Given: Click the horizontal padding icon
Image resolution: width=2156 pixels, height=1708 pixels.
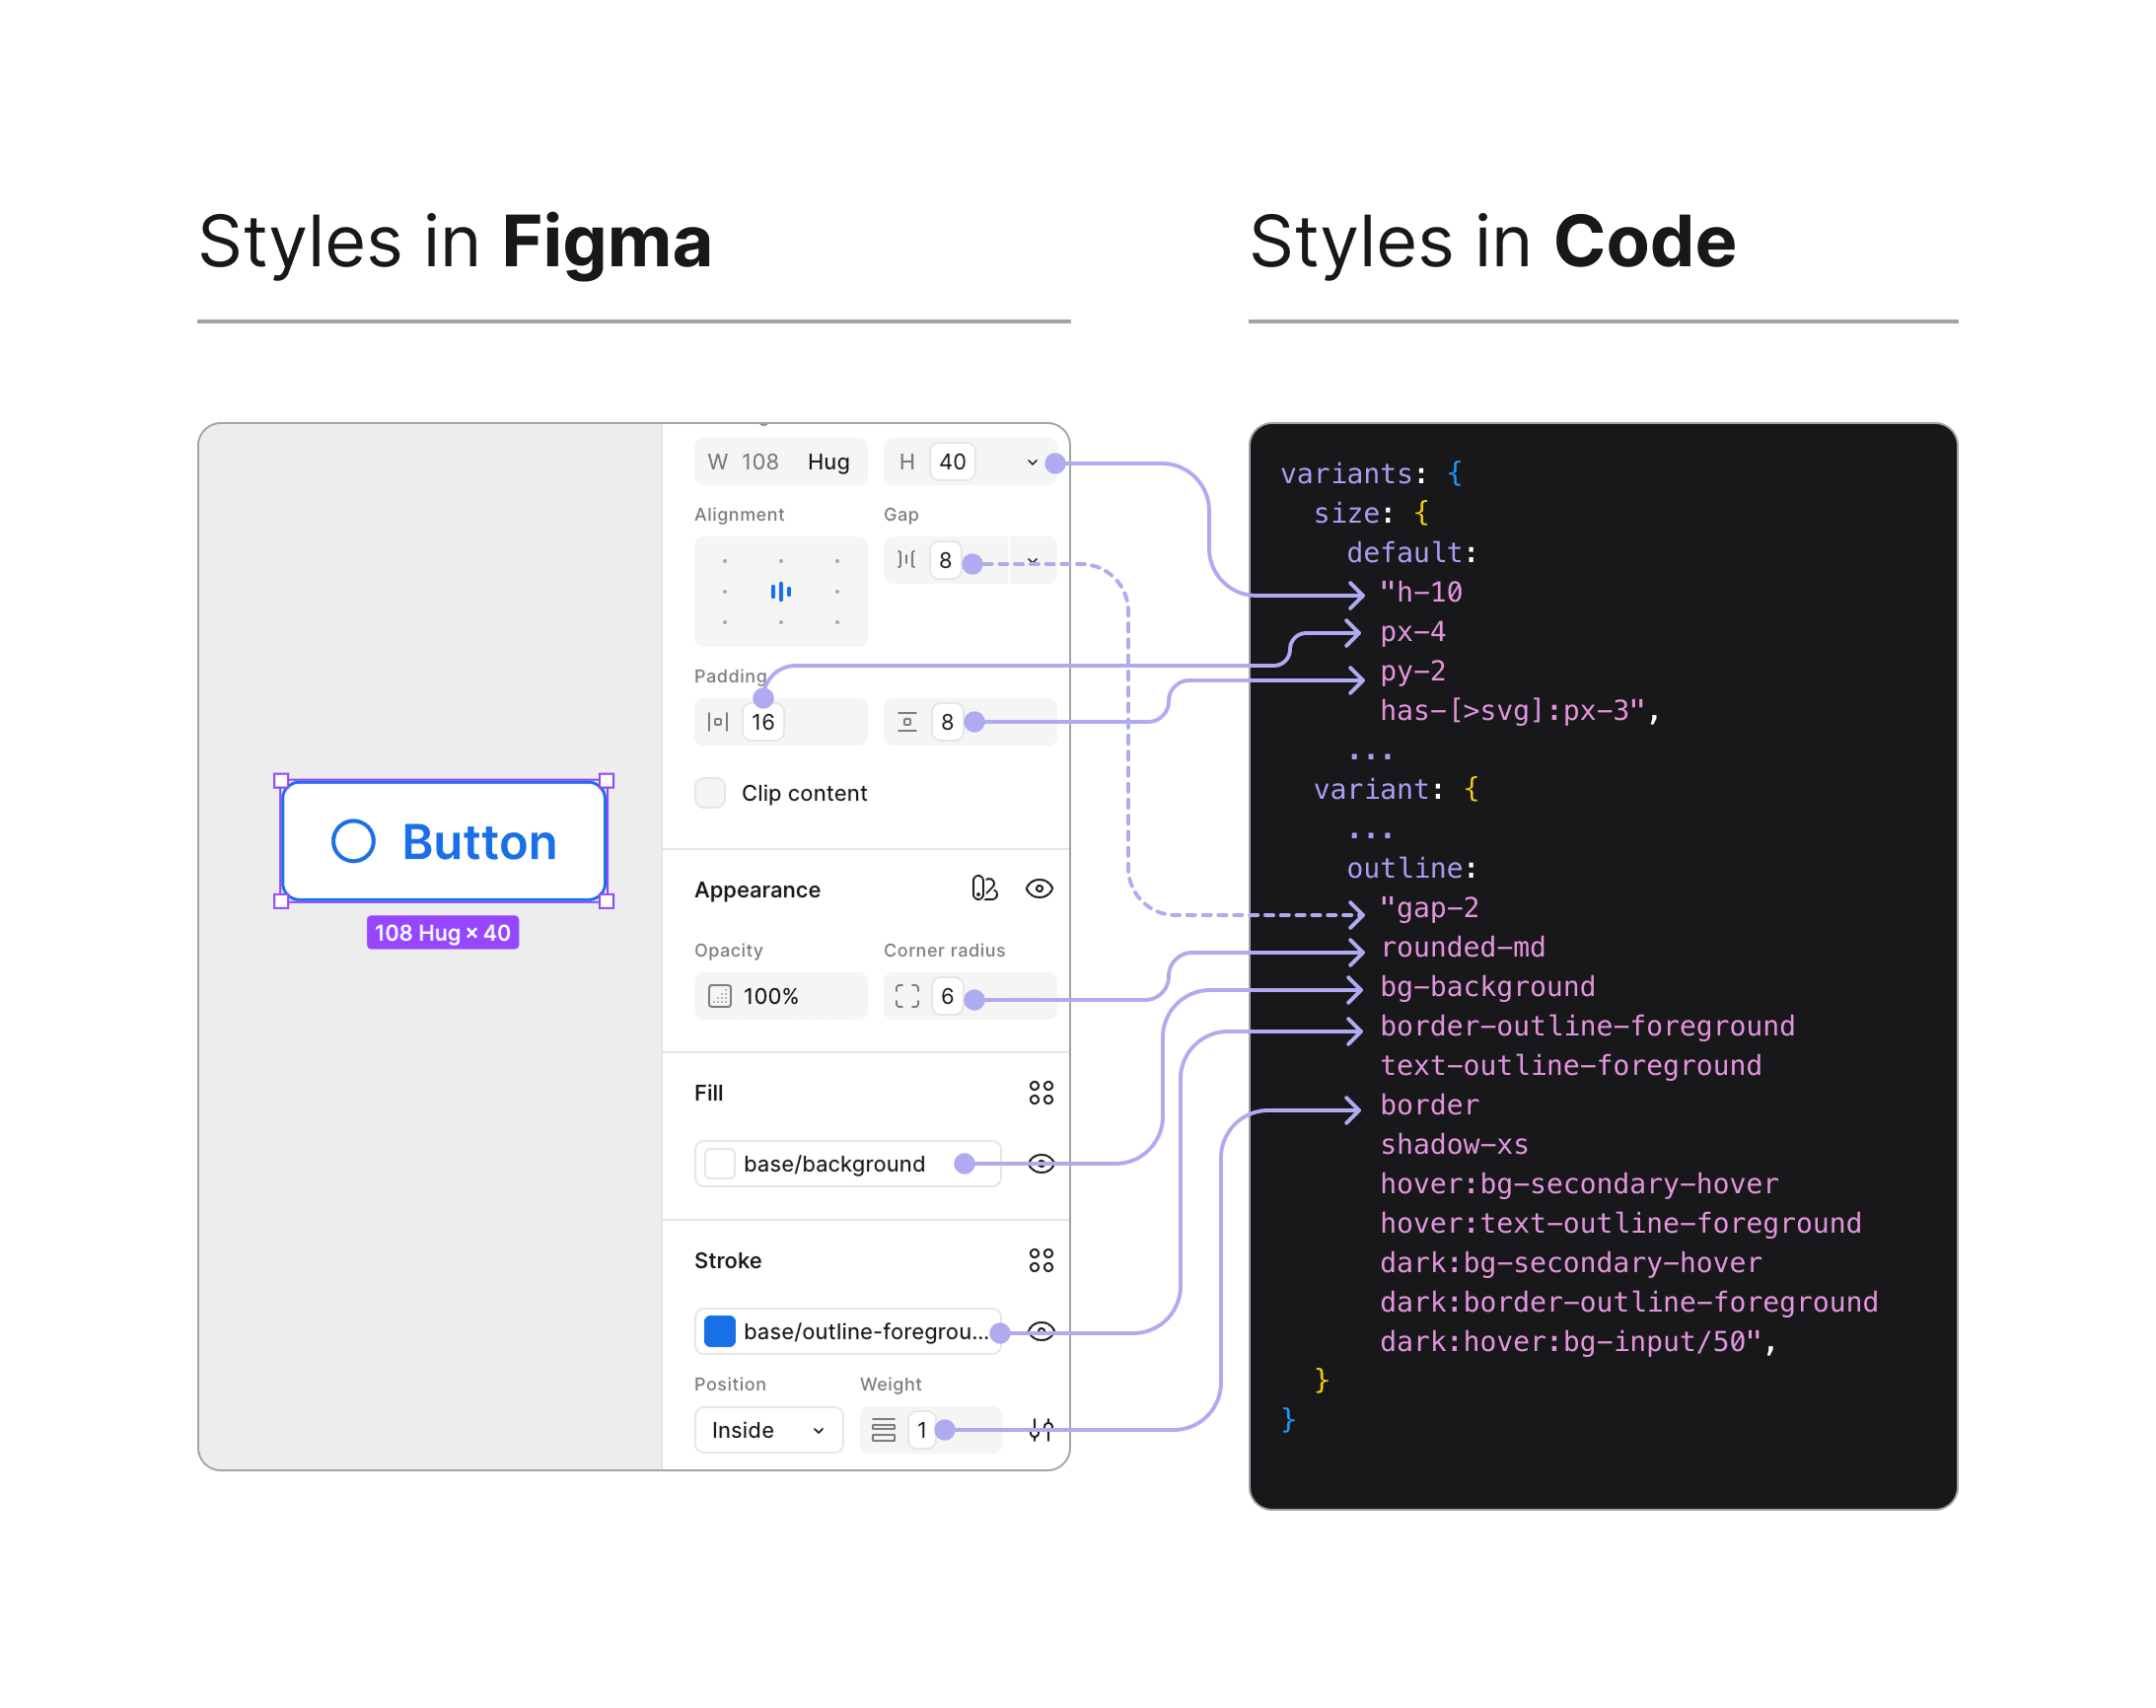Looking at the screenshot, I should click(x=717, y=722).
